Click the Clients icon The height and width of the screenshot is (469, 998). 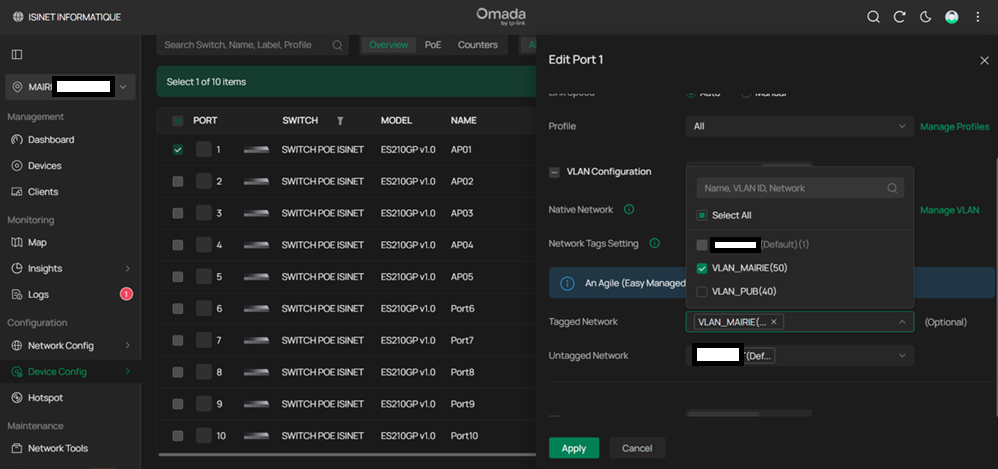17,192
